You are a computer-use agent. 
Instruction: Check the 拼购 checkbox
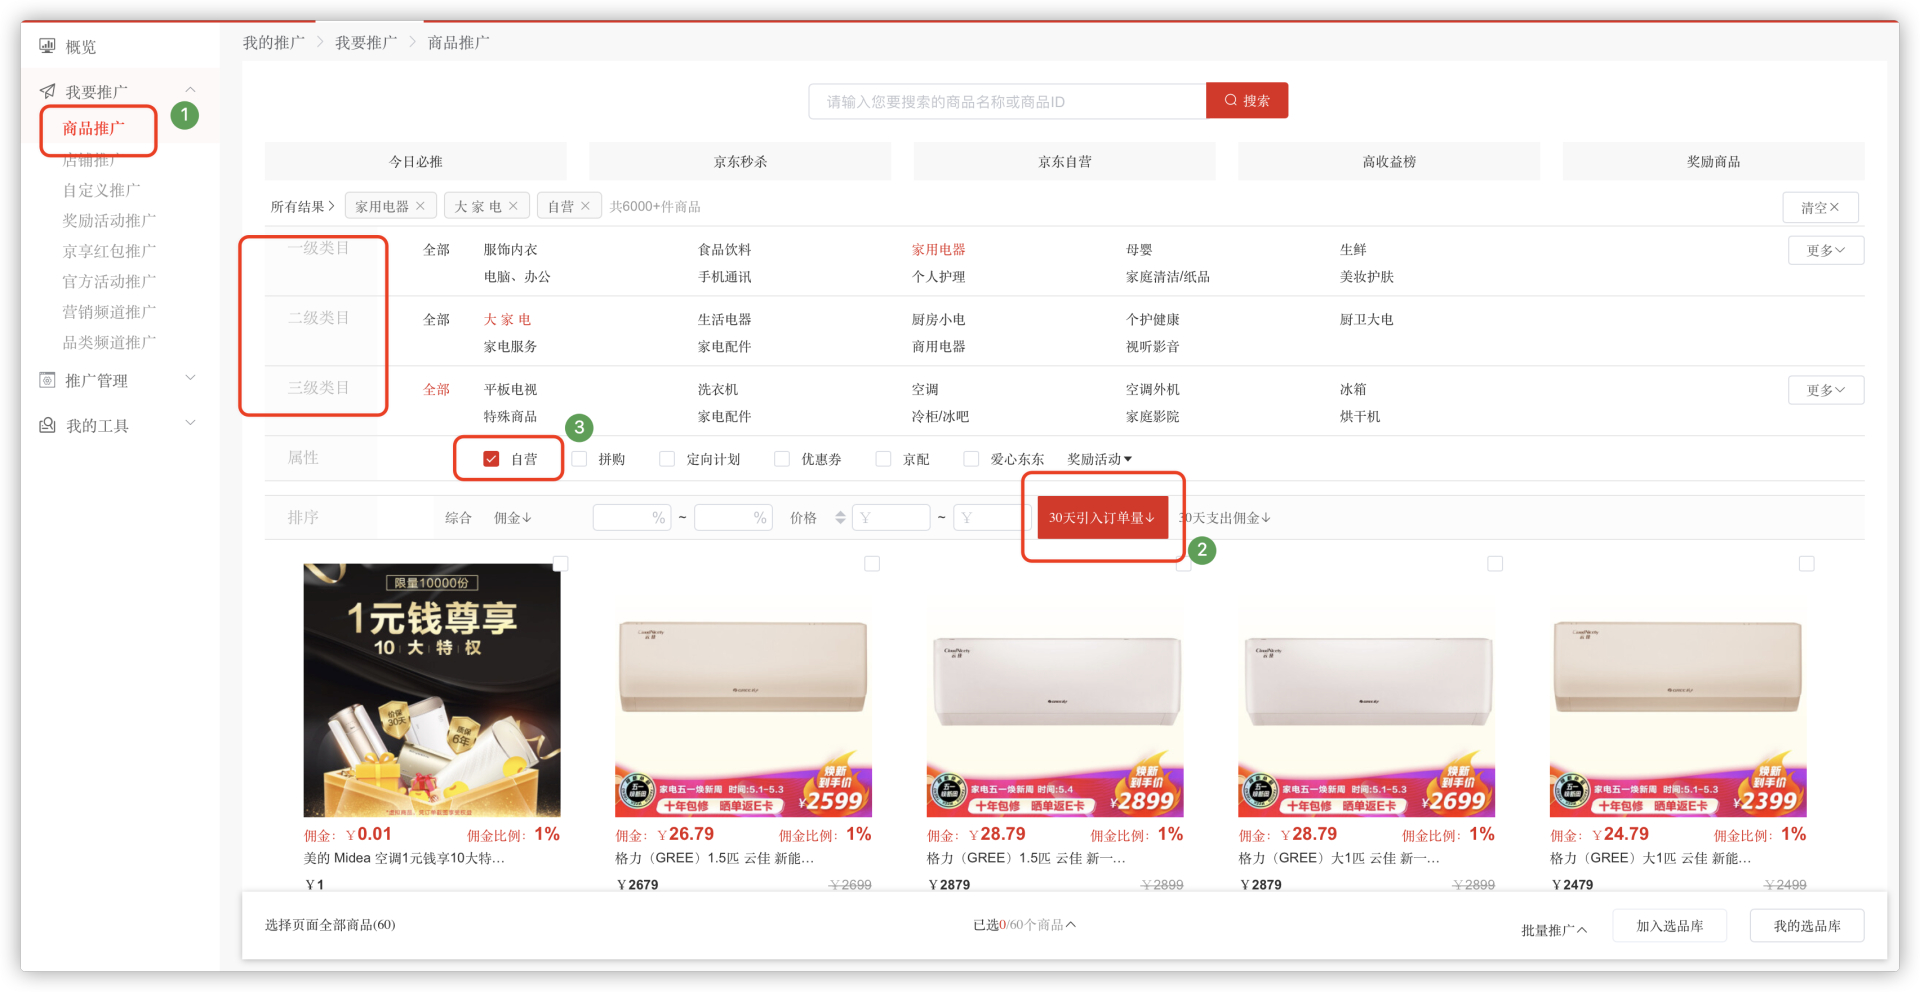pyautogui.click(x=579, y=459)
